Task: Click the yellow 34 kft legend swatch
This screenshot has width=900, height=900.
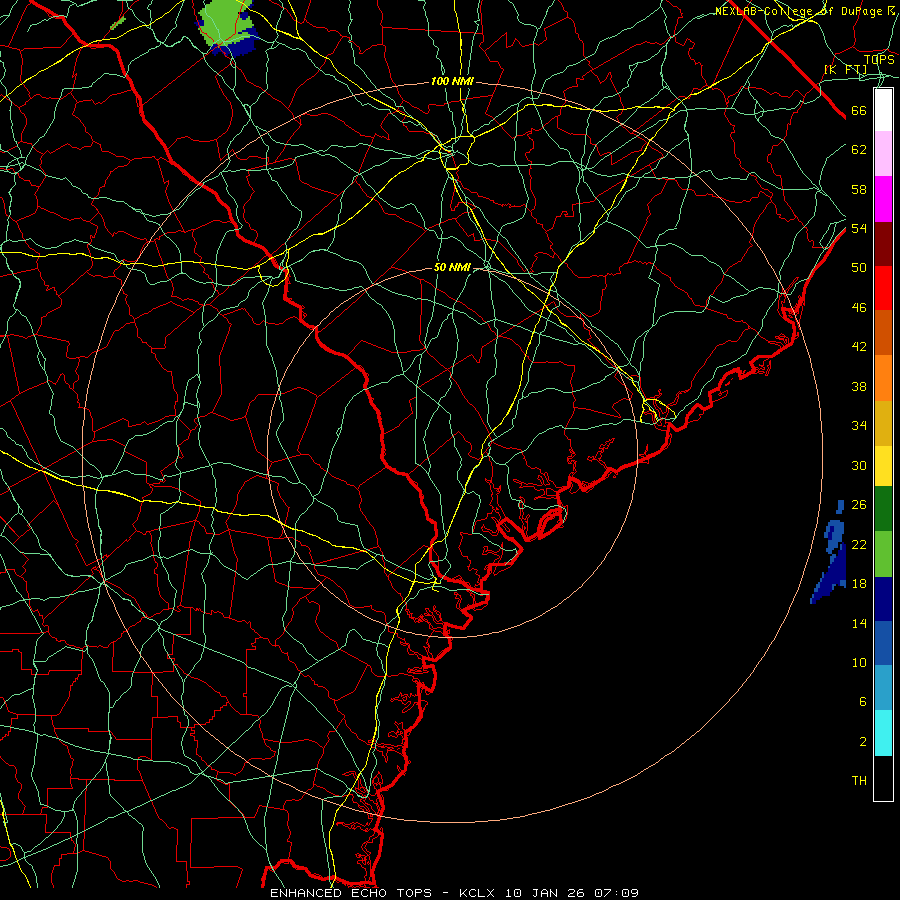Action: (x=883, y=466)
